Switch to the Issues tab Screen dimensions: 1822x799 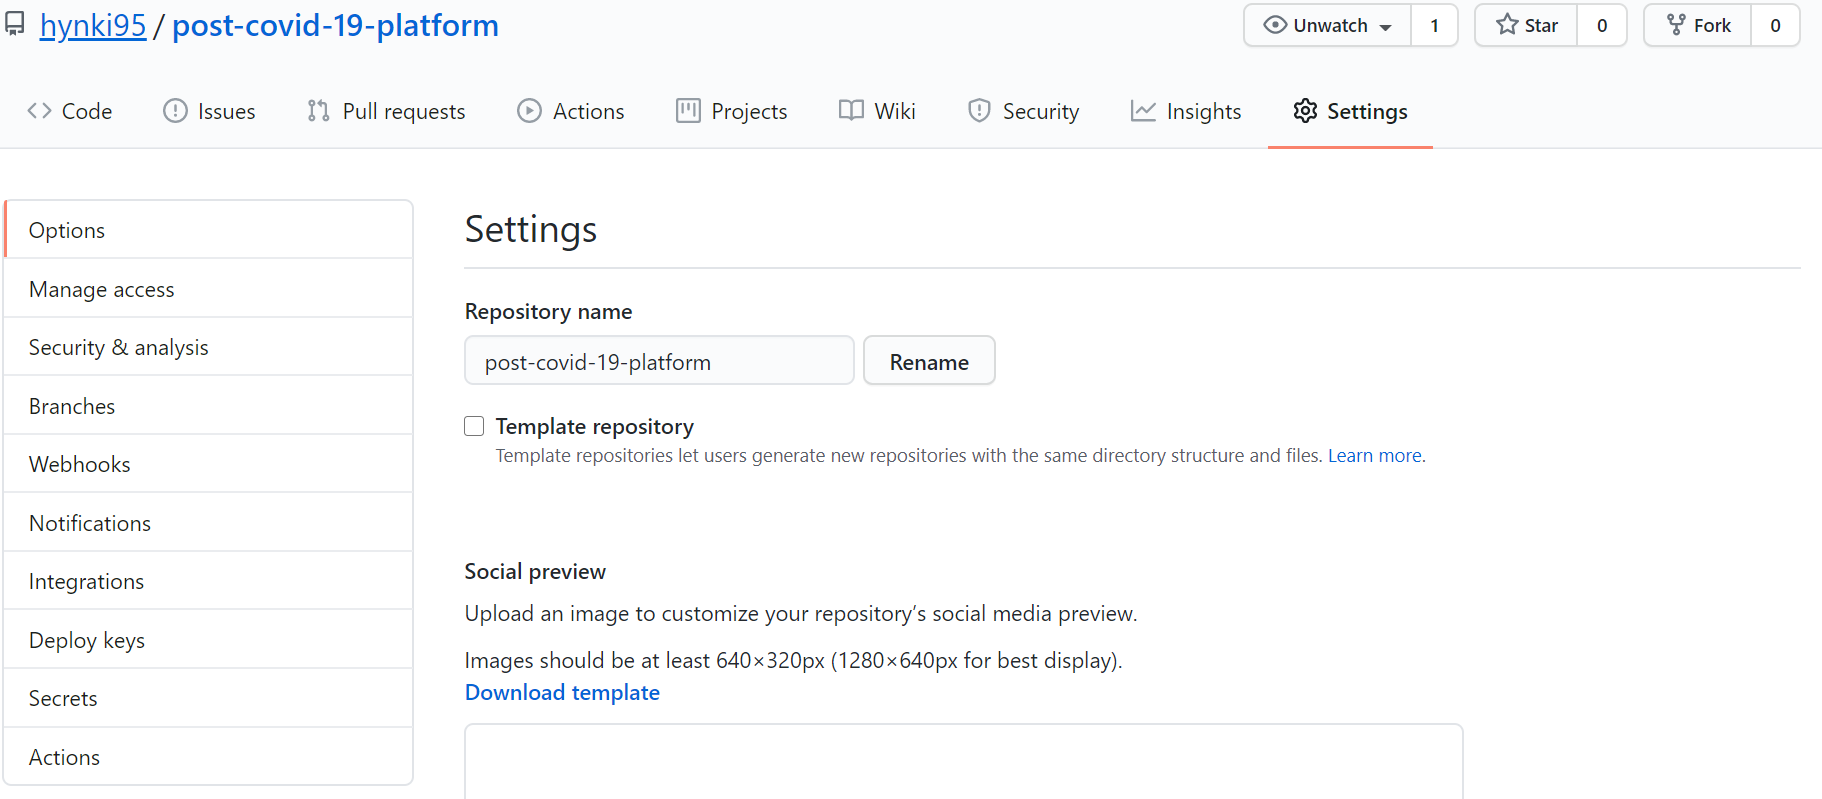click(210, 111)
